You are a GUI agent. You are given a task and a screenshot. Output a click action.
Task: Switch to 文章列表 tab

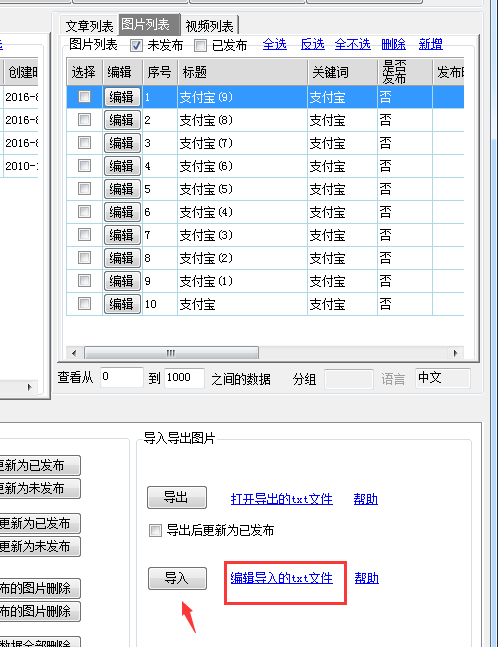89,26
